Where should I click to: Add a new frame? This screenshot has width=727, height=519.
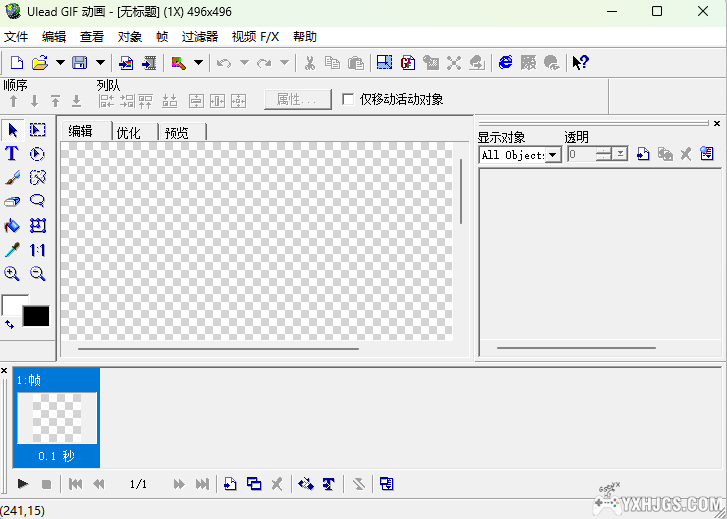pos(230,484)
